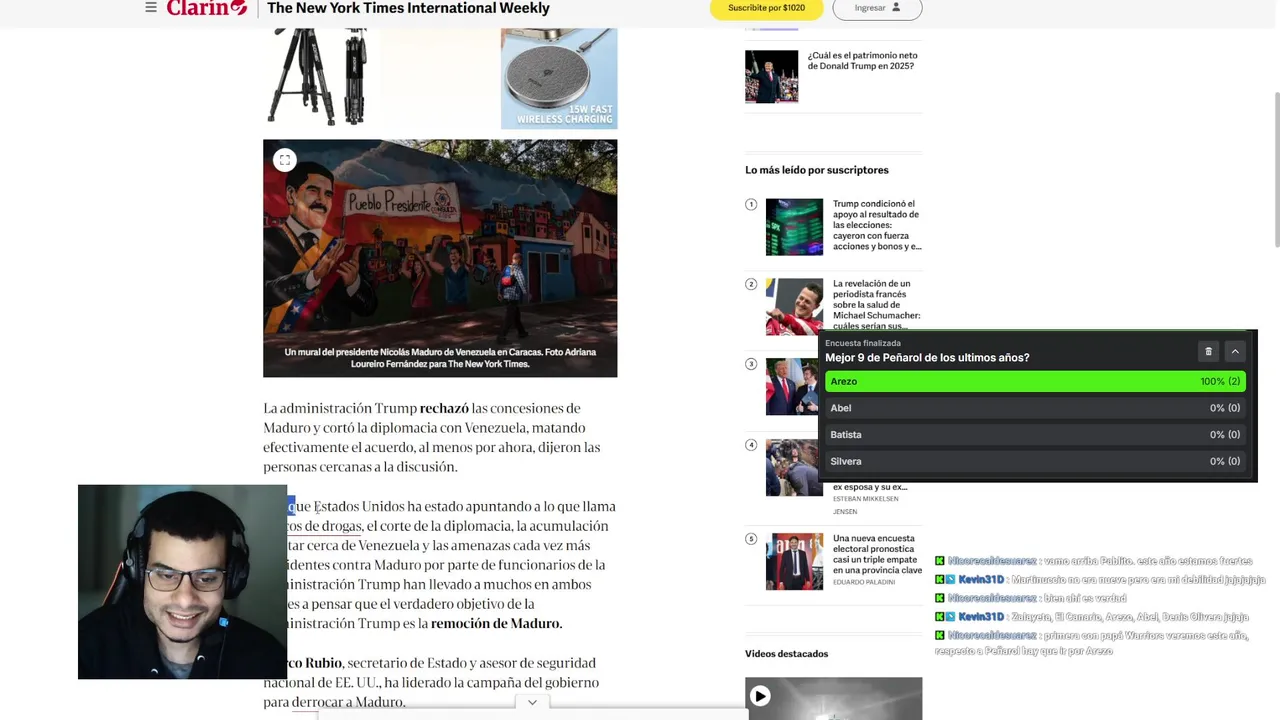Click the number 5 ranking badge

pyautogui.click(x=751, y=539)
